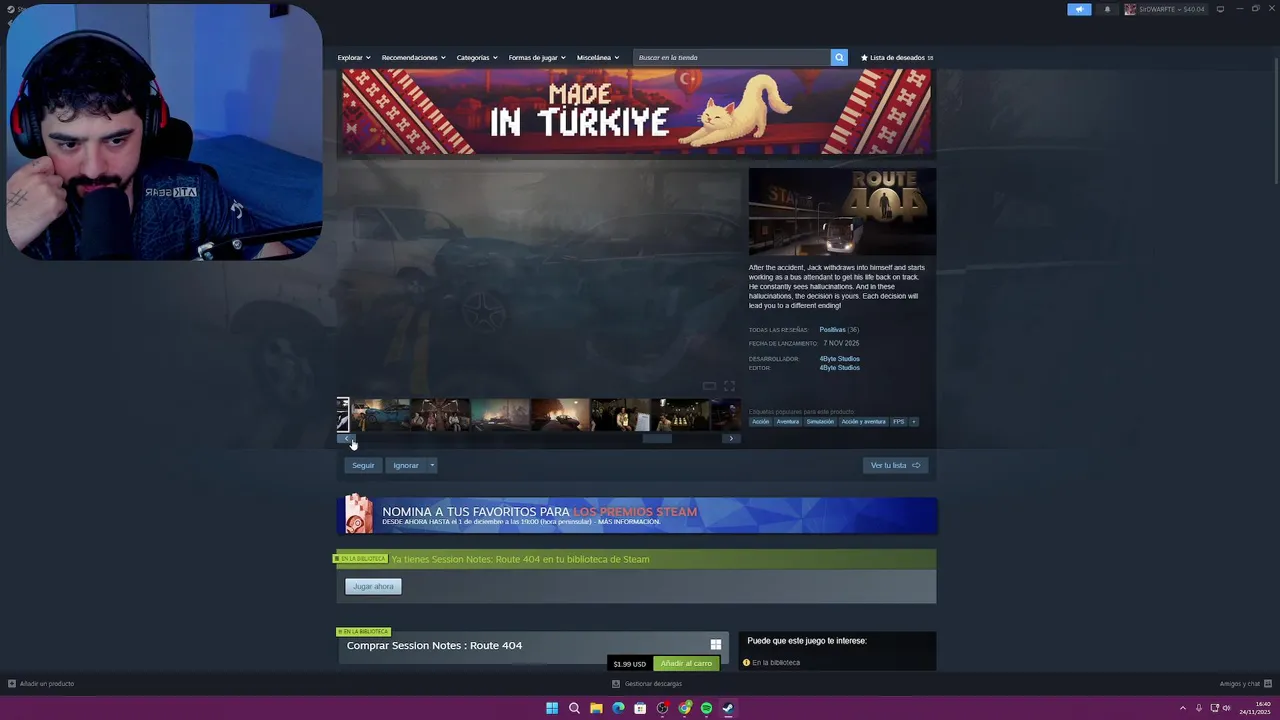Open File Explorer from taskbar
The image size is (1280, 720).
coord(596,708)
